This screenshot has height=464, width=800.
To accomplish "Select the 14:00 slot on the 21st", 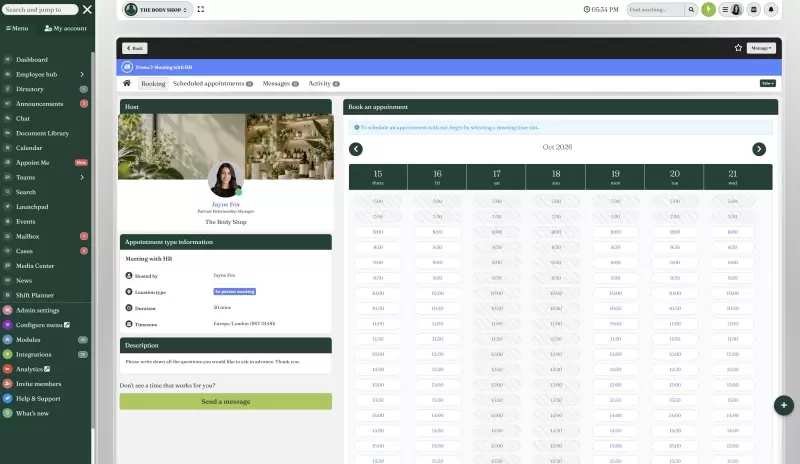I will coord(733,416).
